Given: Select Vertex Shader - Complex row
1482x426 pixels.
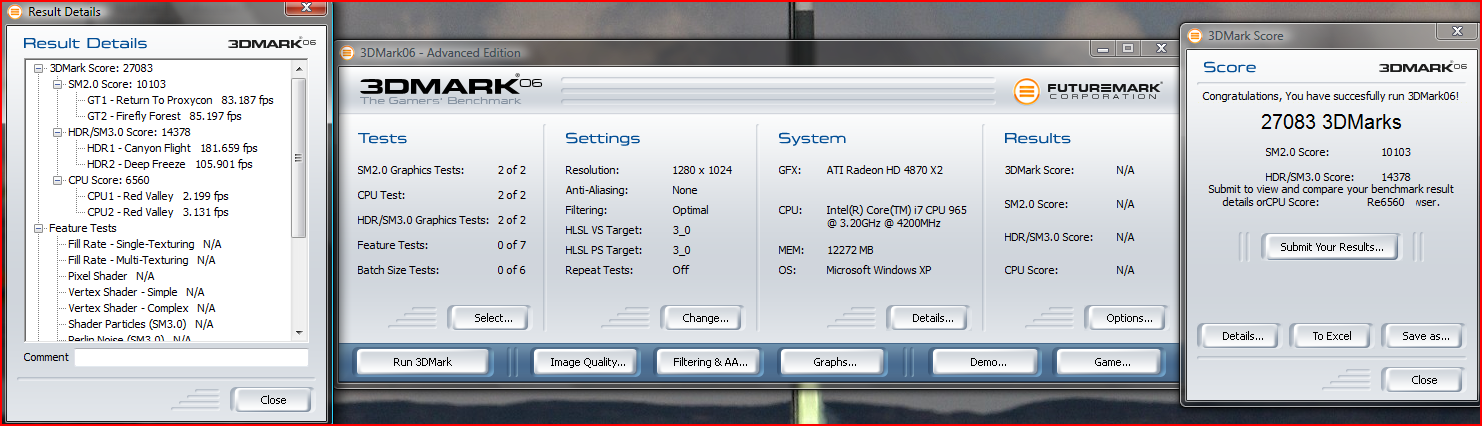Looking at the screenshot, I should tap(142, 308).
